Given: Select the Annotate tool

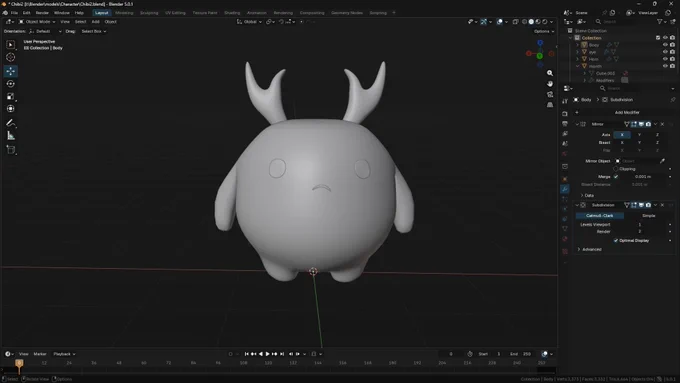Looking at the screenshot, I should [10, 123].
